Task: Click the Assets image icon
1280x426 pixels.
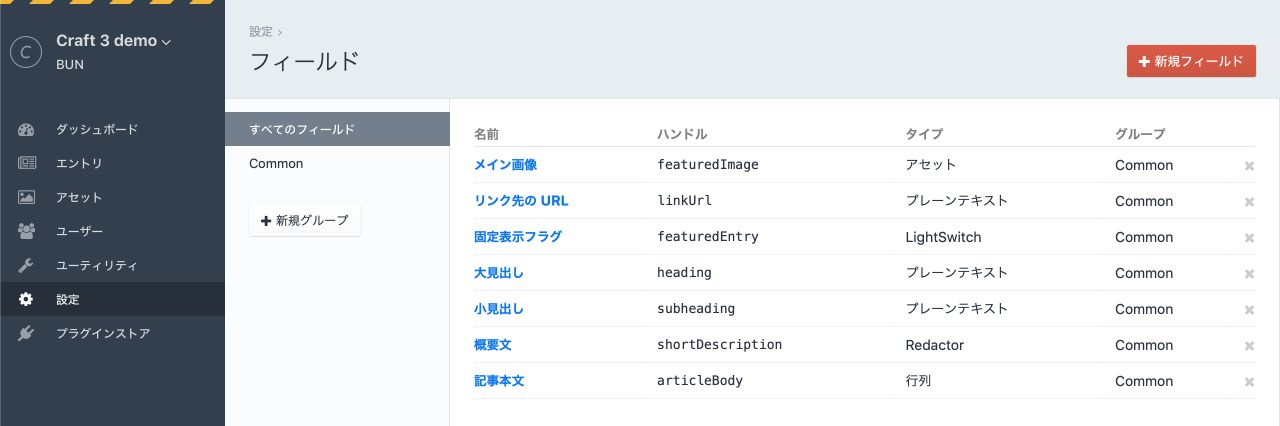Action: (27, 197)
